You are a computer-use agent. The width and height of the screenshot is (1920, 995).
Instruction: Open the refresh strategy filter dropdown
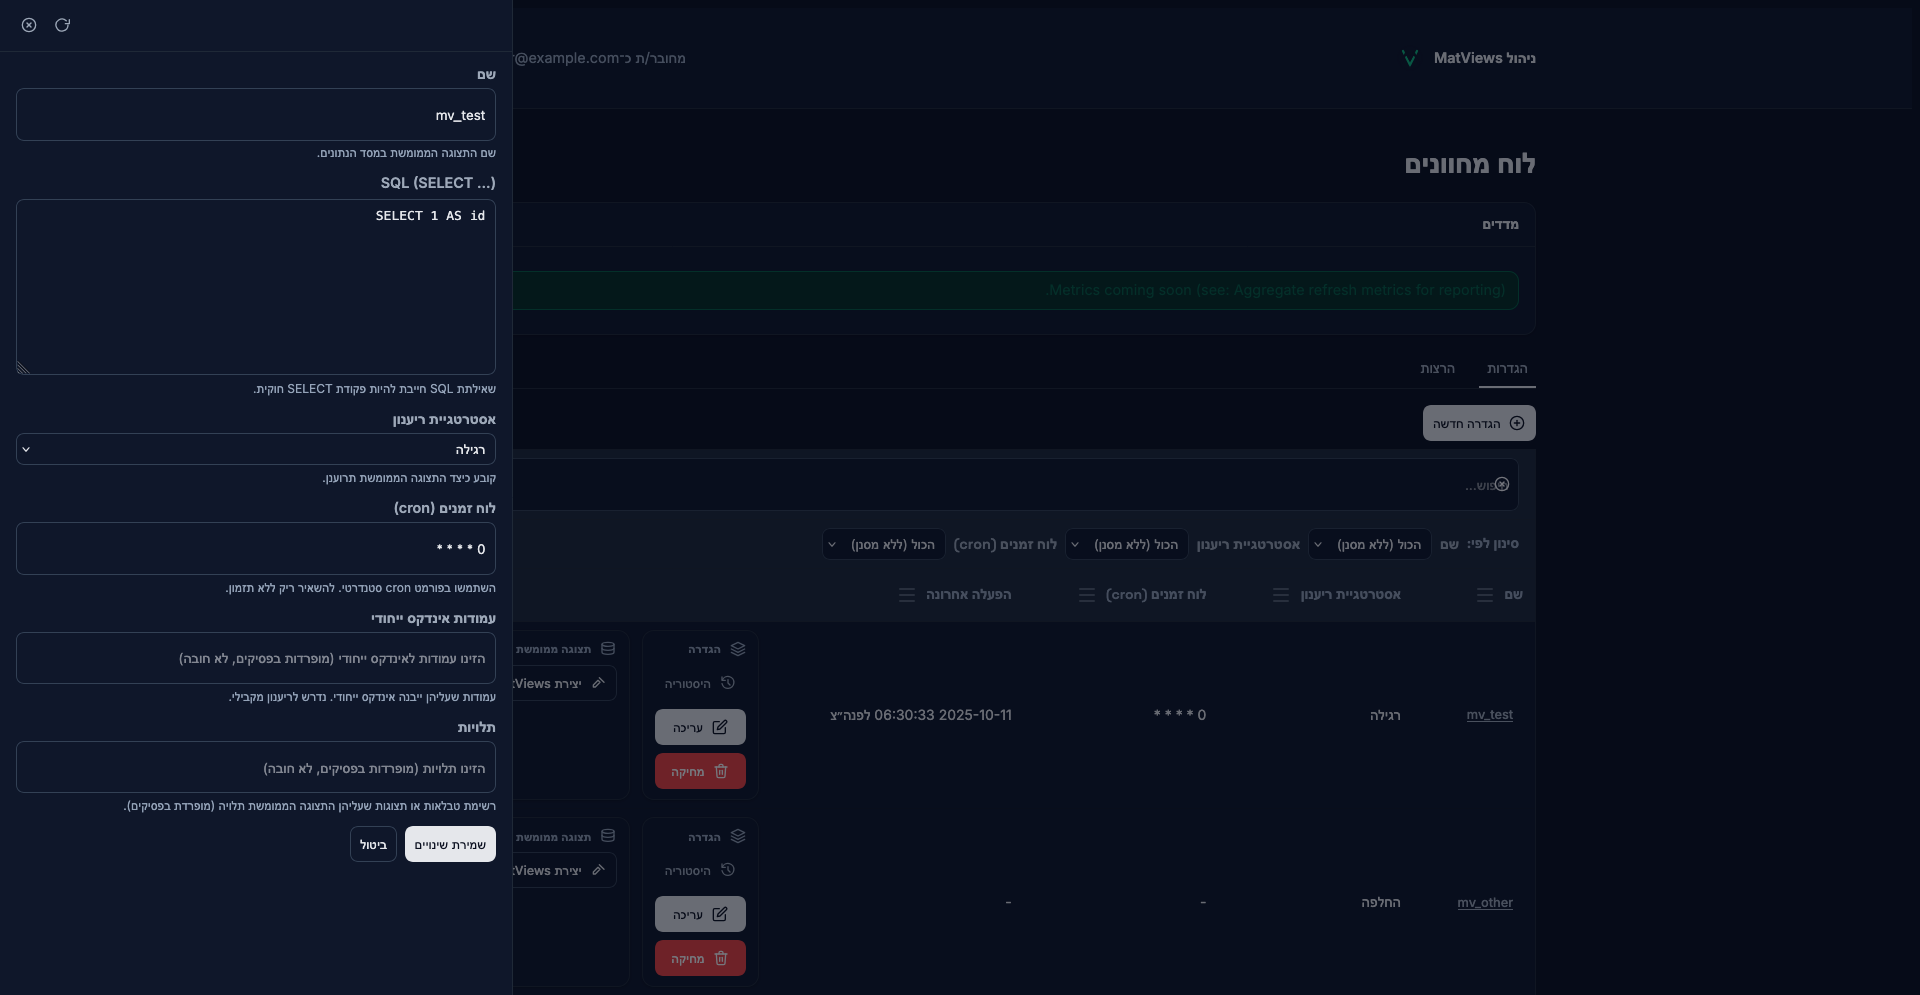tap(1126, 544)
